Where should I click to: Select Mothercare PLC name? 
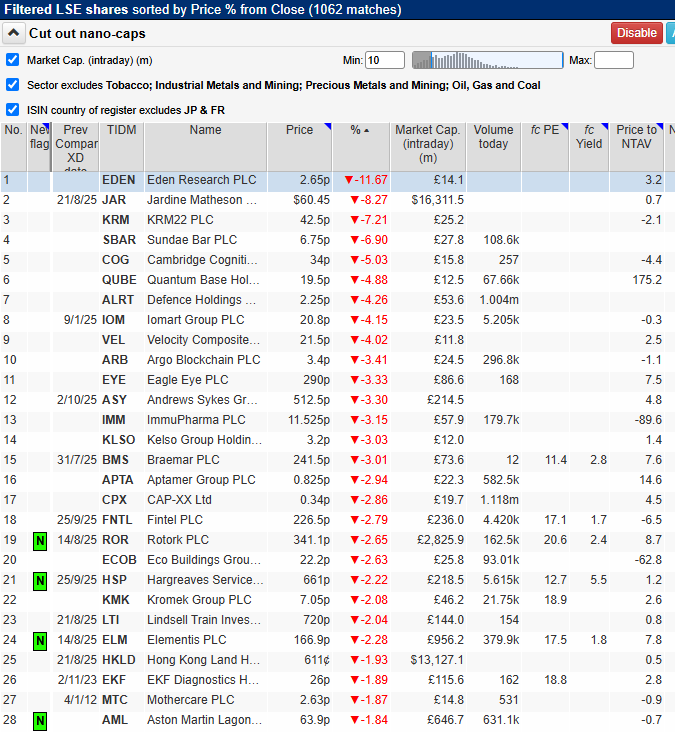click(190, 700)
